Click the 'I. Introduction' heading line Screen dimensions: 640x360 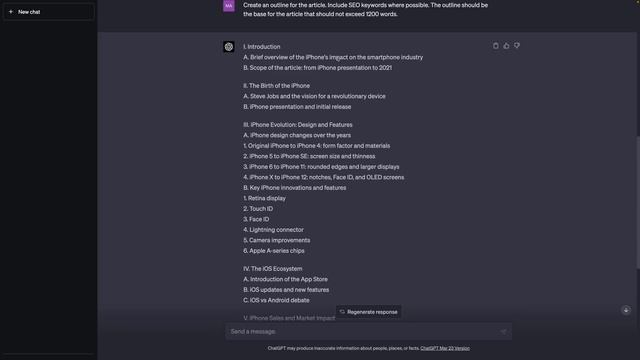click(262, 47)
